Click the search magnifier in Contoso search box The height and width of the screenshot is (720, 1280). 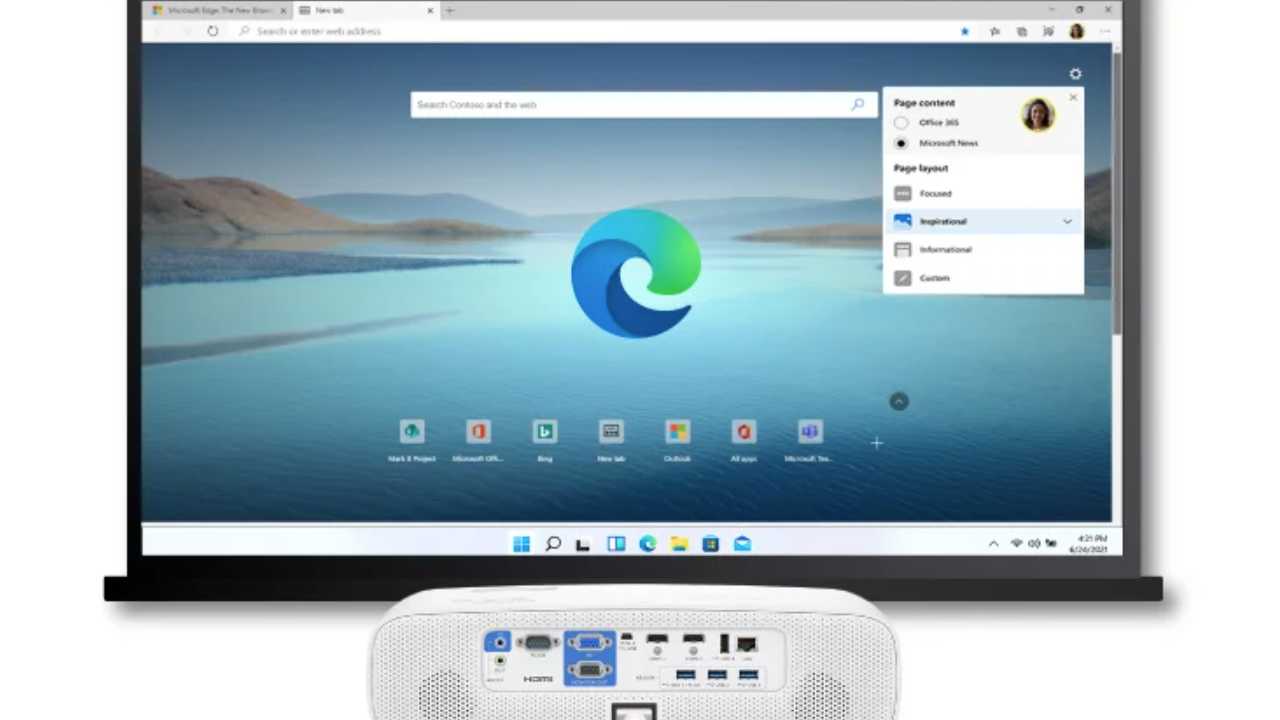pos(858,104)
